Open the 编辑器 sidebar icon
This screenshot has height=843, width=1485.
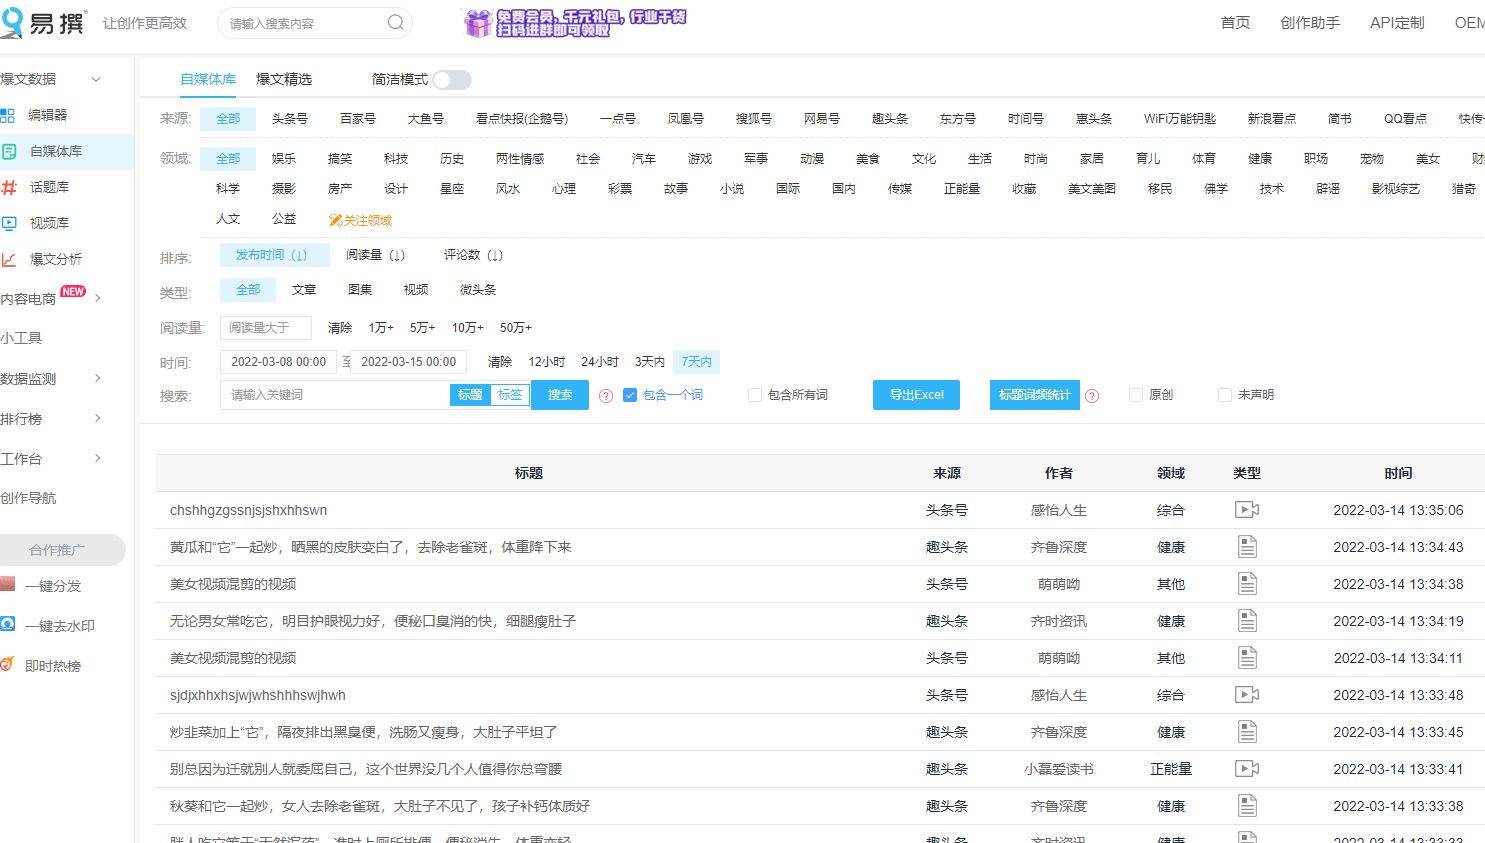tap(8, 115)
